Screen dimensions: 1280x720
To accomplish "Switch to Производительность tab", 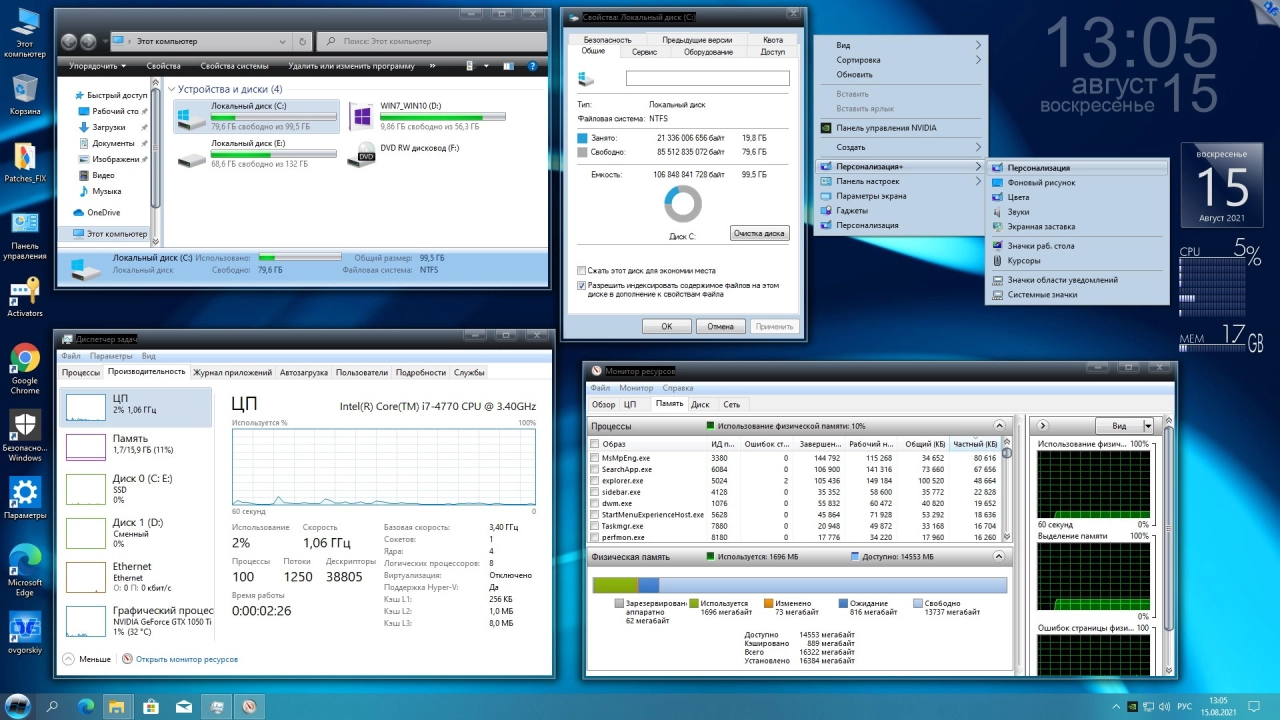I will (147, 372).
